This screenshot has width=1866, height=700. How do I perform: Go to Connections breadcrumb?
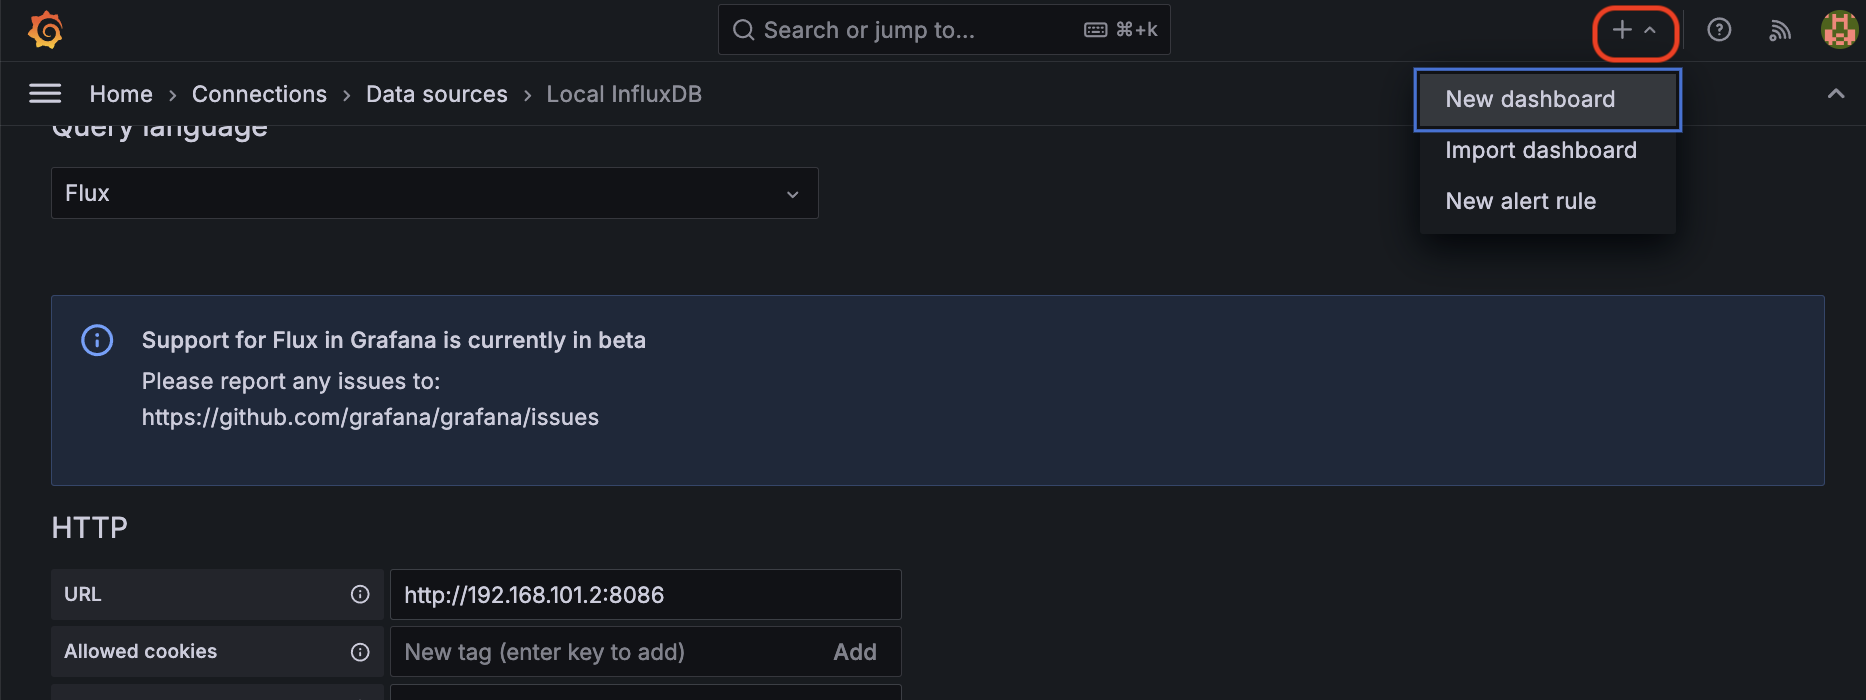pyautogui.click(x=259, y=94)
